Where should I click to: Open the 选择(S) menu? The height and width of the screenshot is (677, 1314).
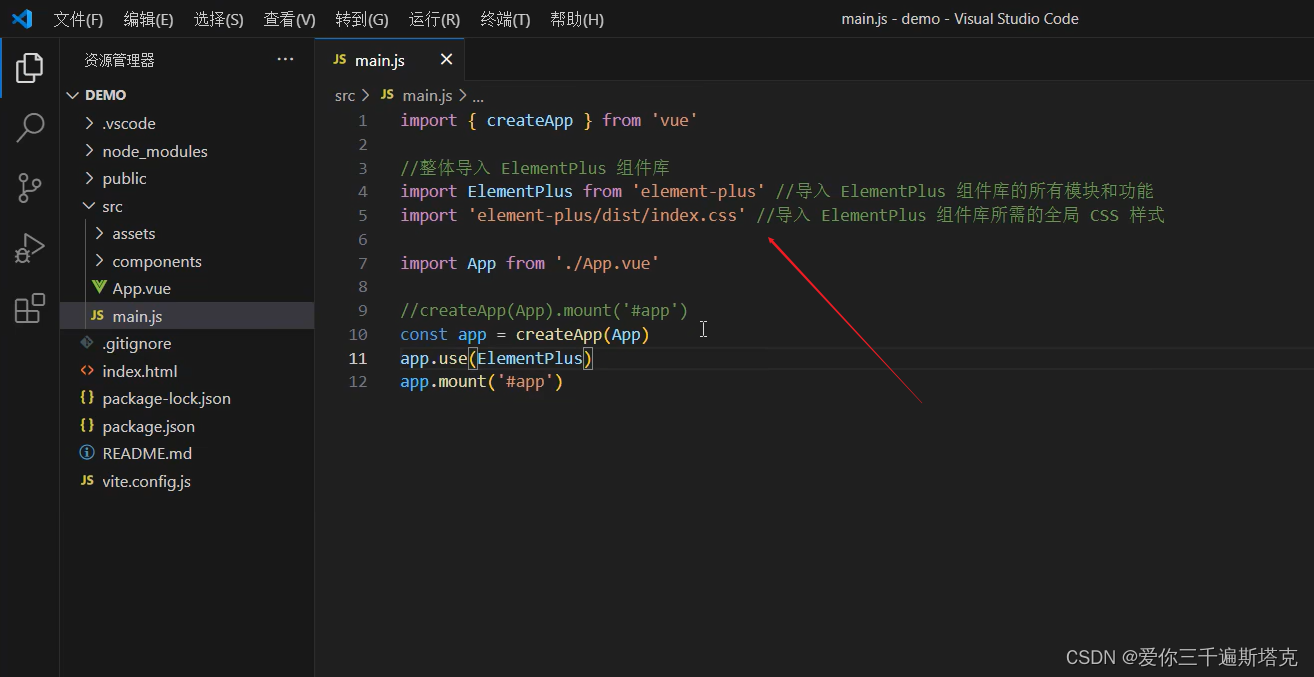coord(218,19)
